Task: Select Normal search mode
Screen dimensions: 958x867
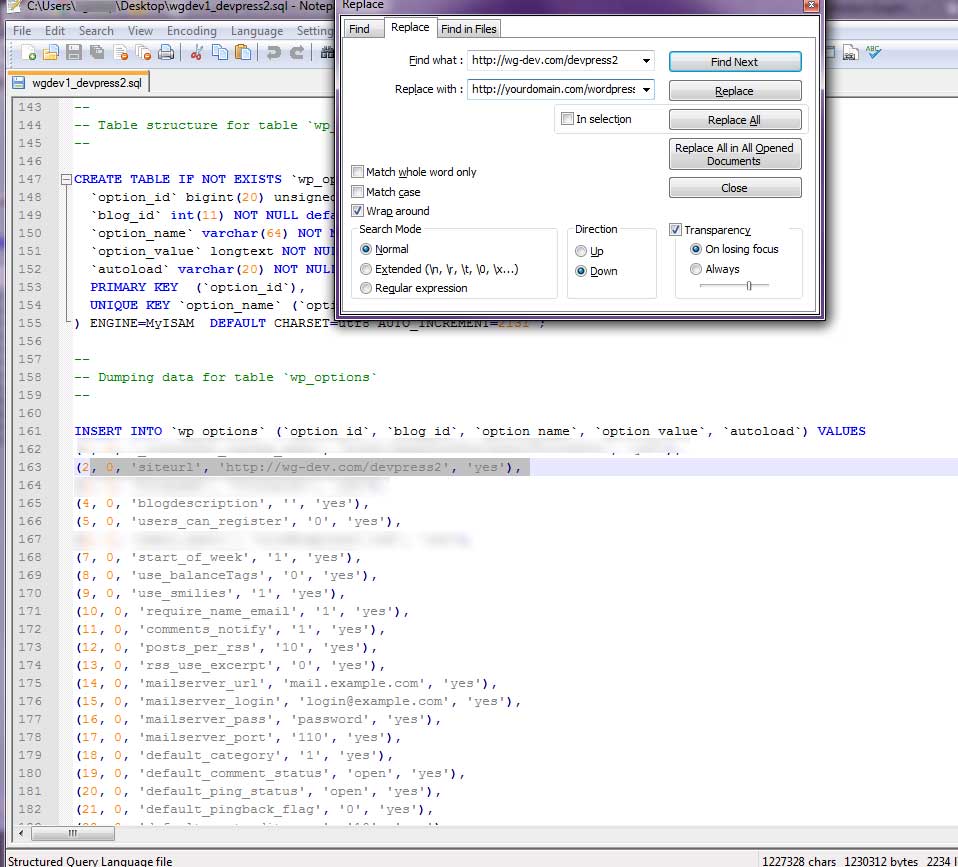Action: (x=366, y=249)
